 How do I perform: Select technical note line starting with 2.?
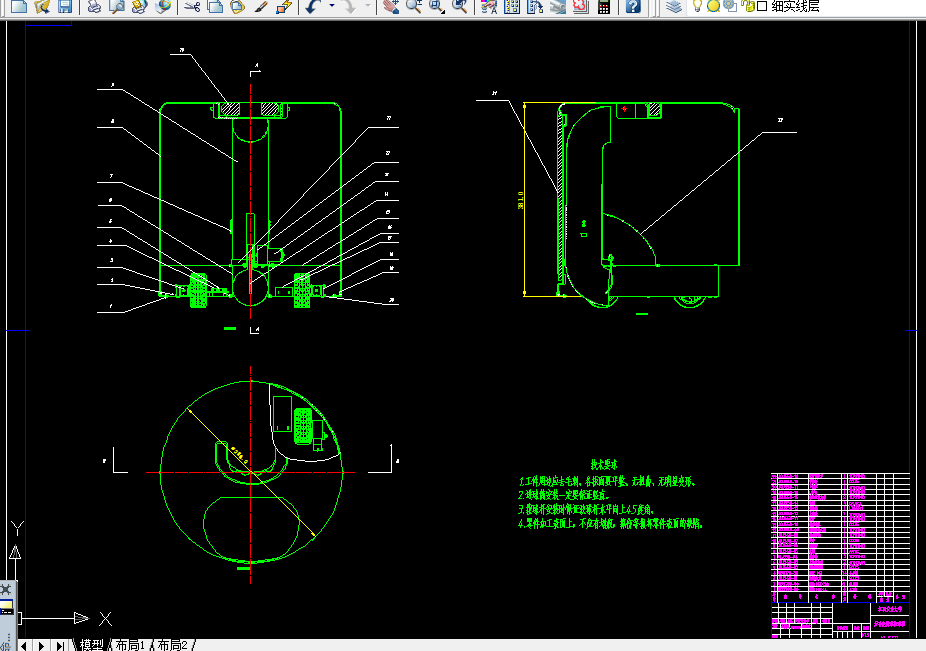tap(563, 495)
